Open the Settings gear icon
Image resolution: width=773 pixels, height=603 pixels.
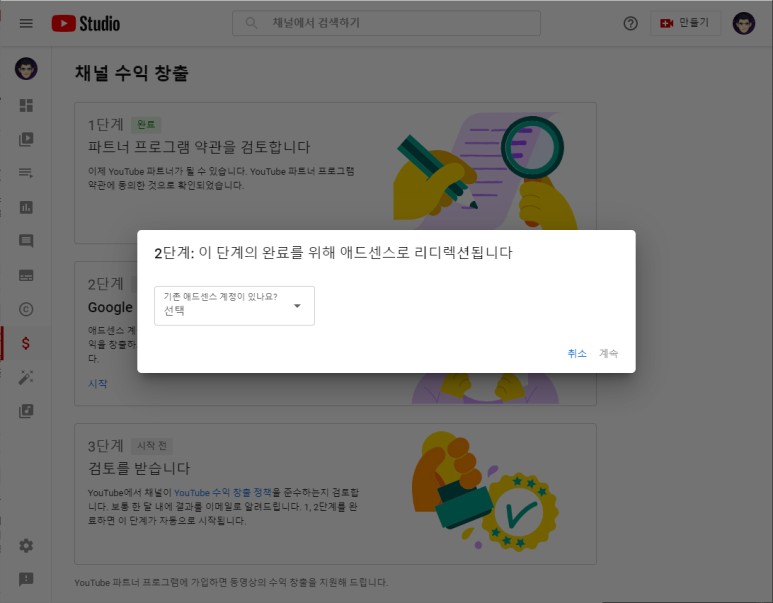pyautogui.click(x=26, y=545)
